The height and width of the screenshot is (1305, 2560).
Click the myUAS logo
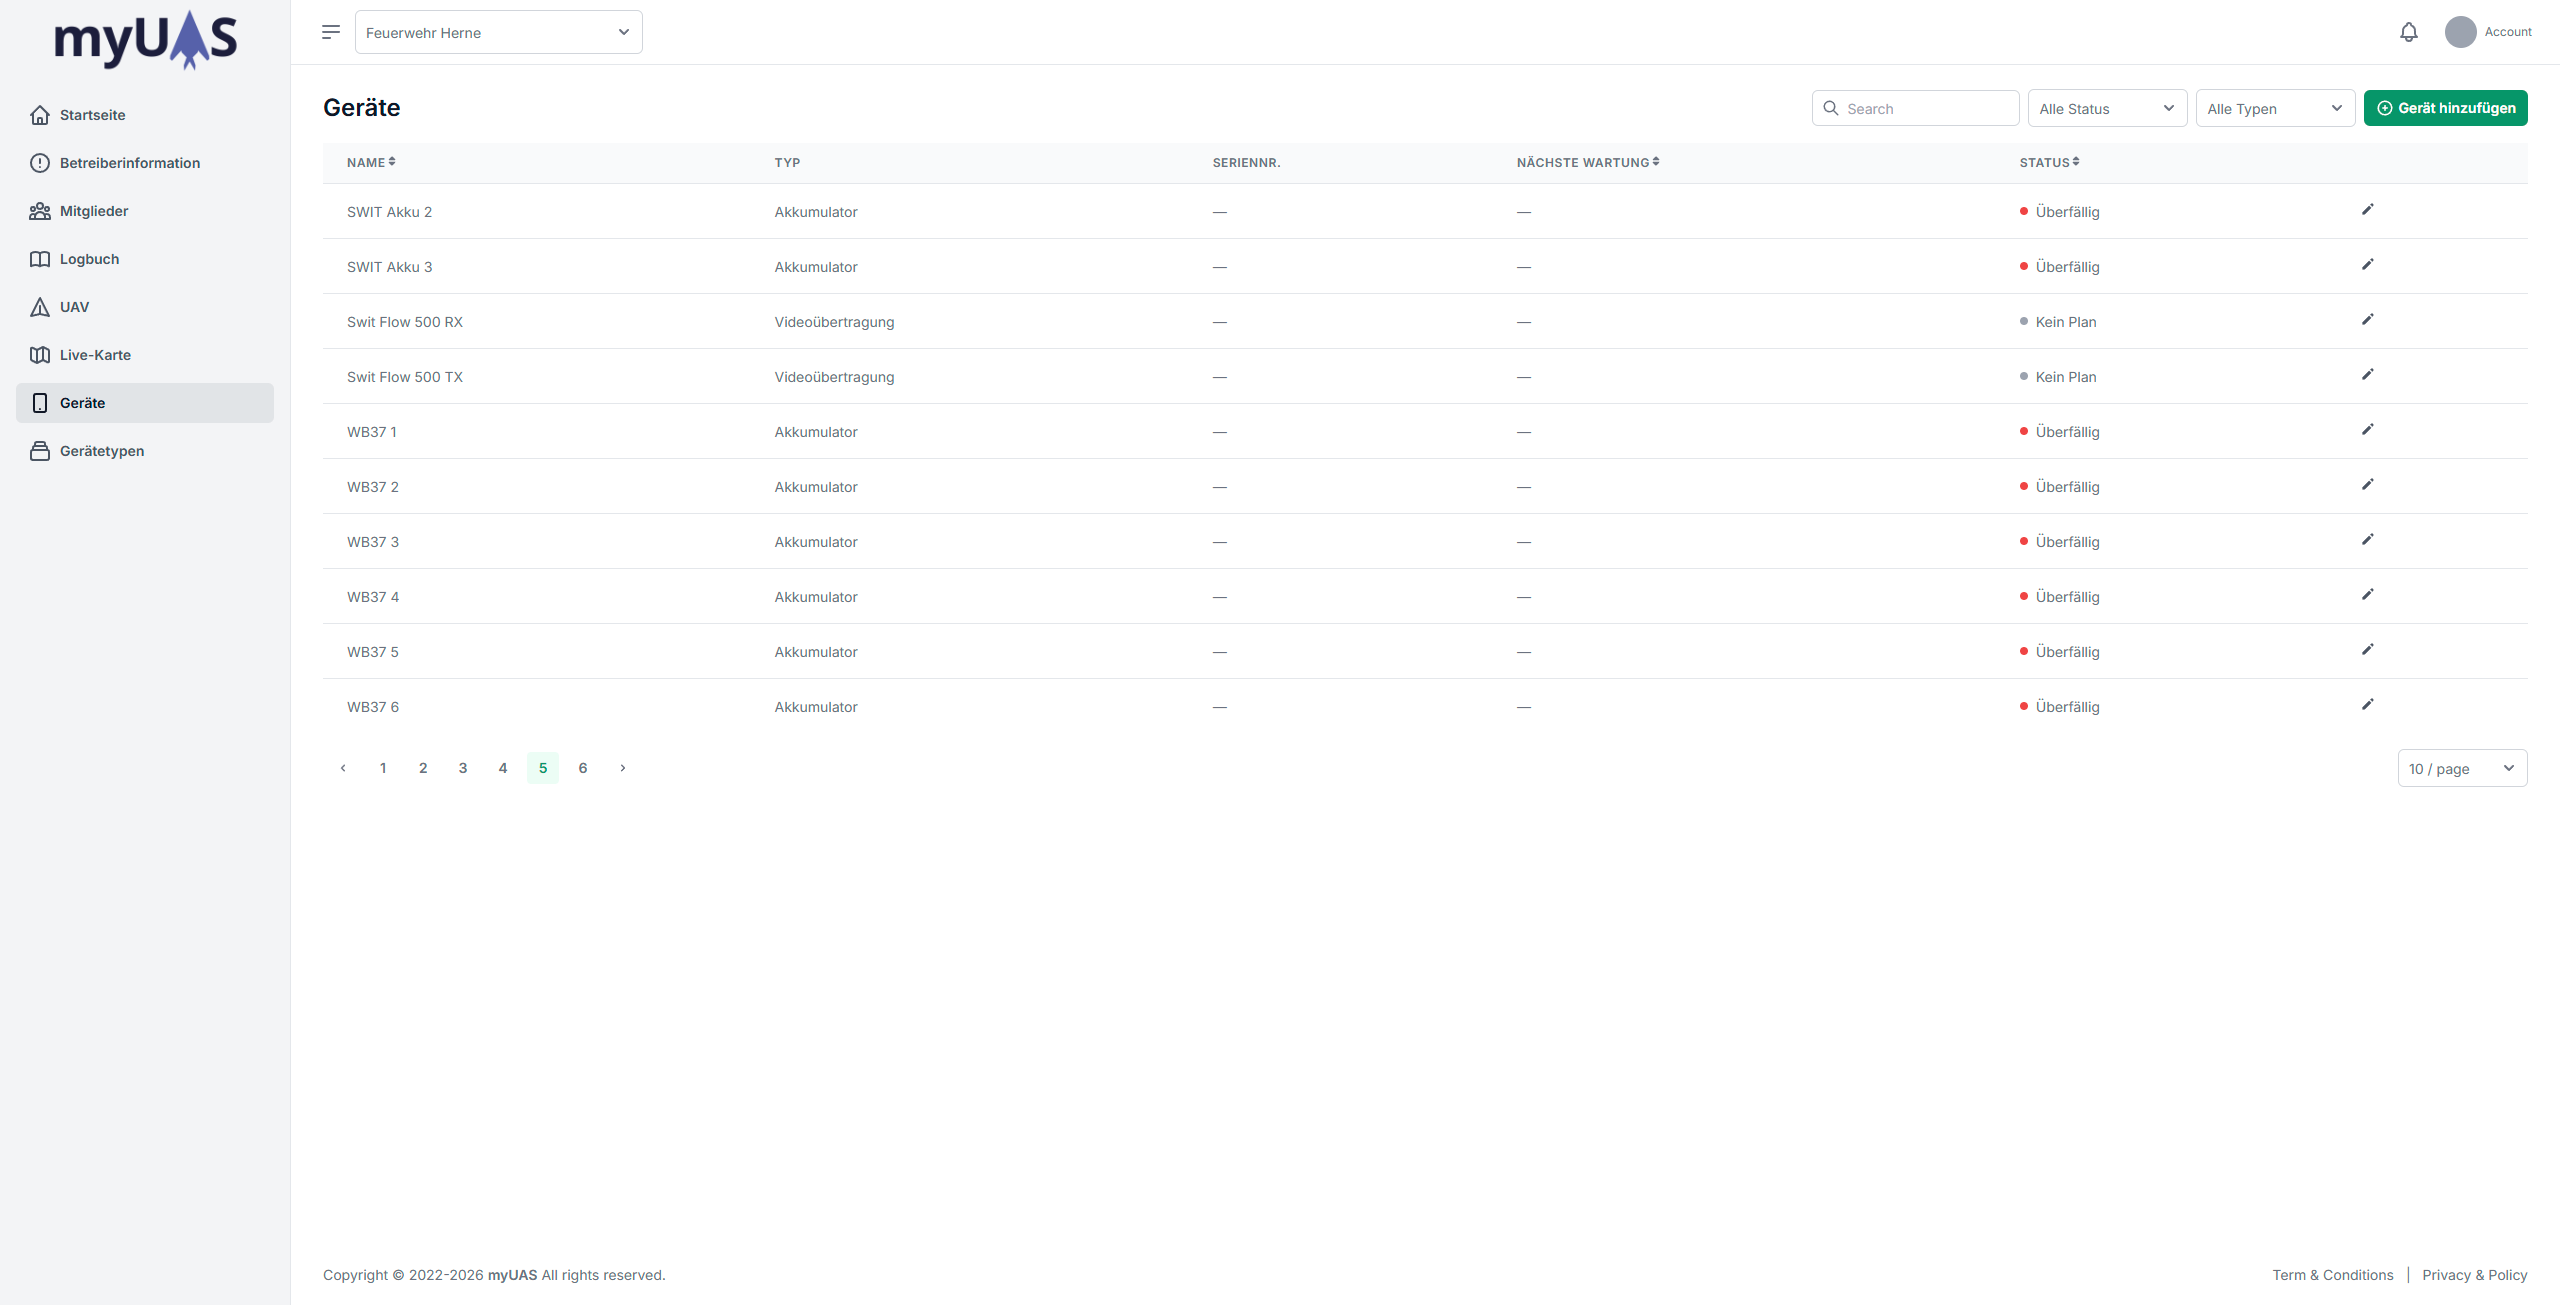point(145,40)
